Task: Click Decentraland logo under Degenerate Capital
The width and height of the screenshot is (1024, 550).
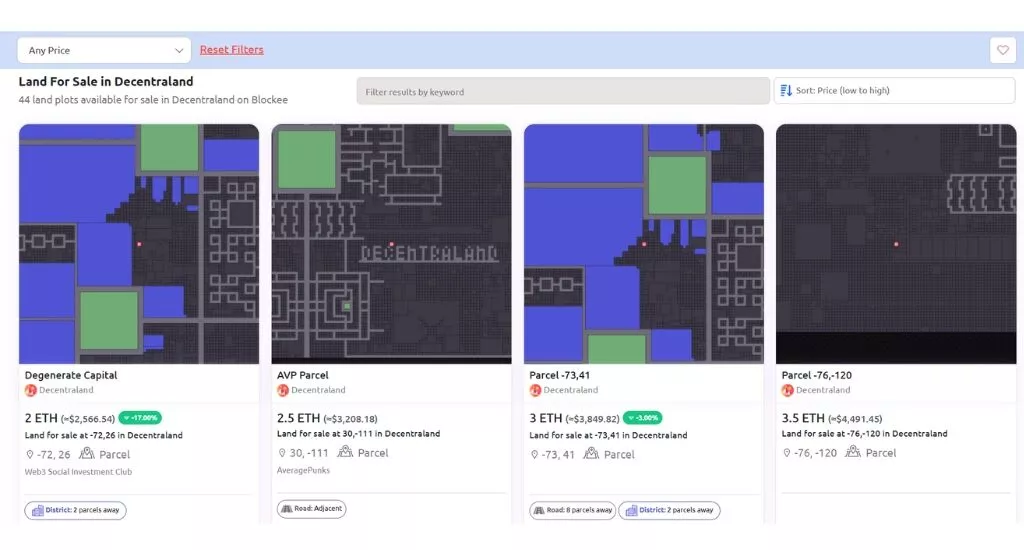Action: 30,390
